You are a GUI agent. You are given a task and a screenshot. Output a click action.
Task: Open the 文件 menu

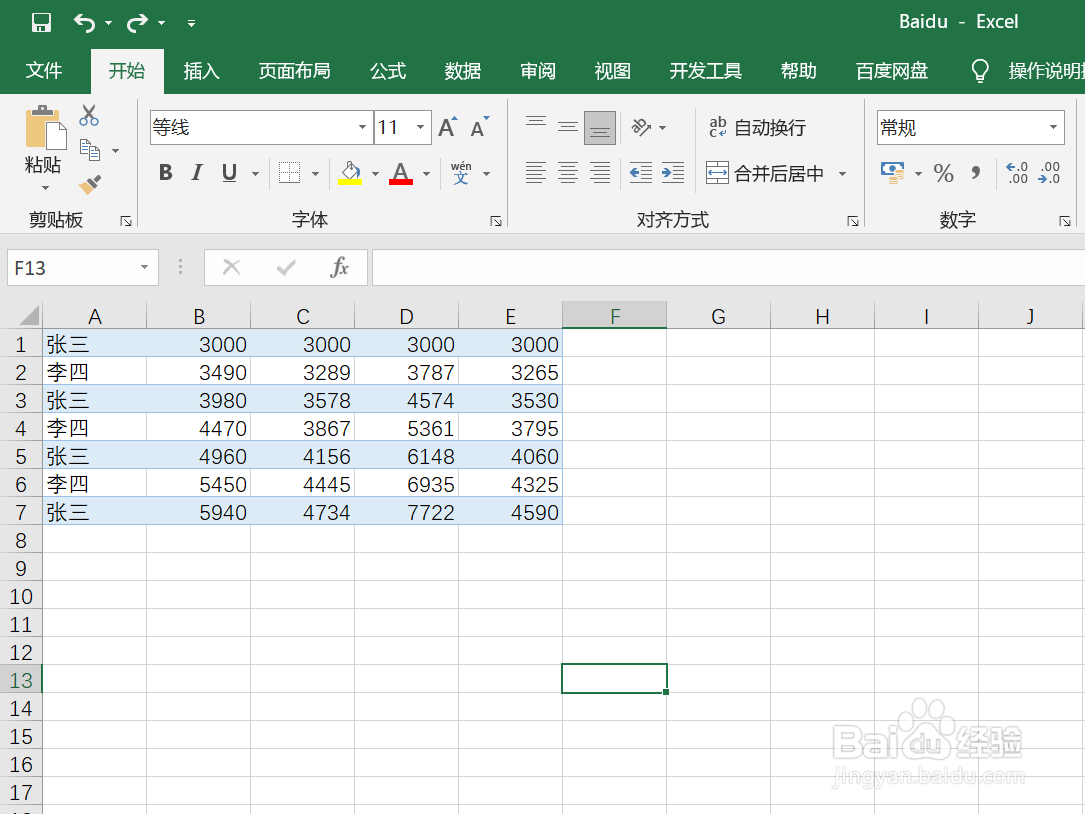(x=44, y=71)
